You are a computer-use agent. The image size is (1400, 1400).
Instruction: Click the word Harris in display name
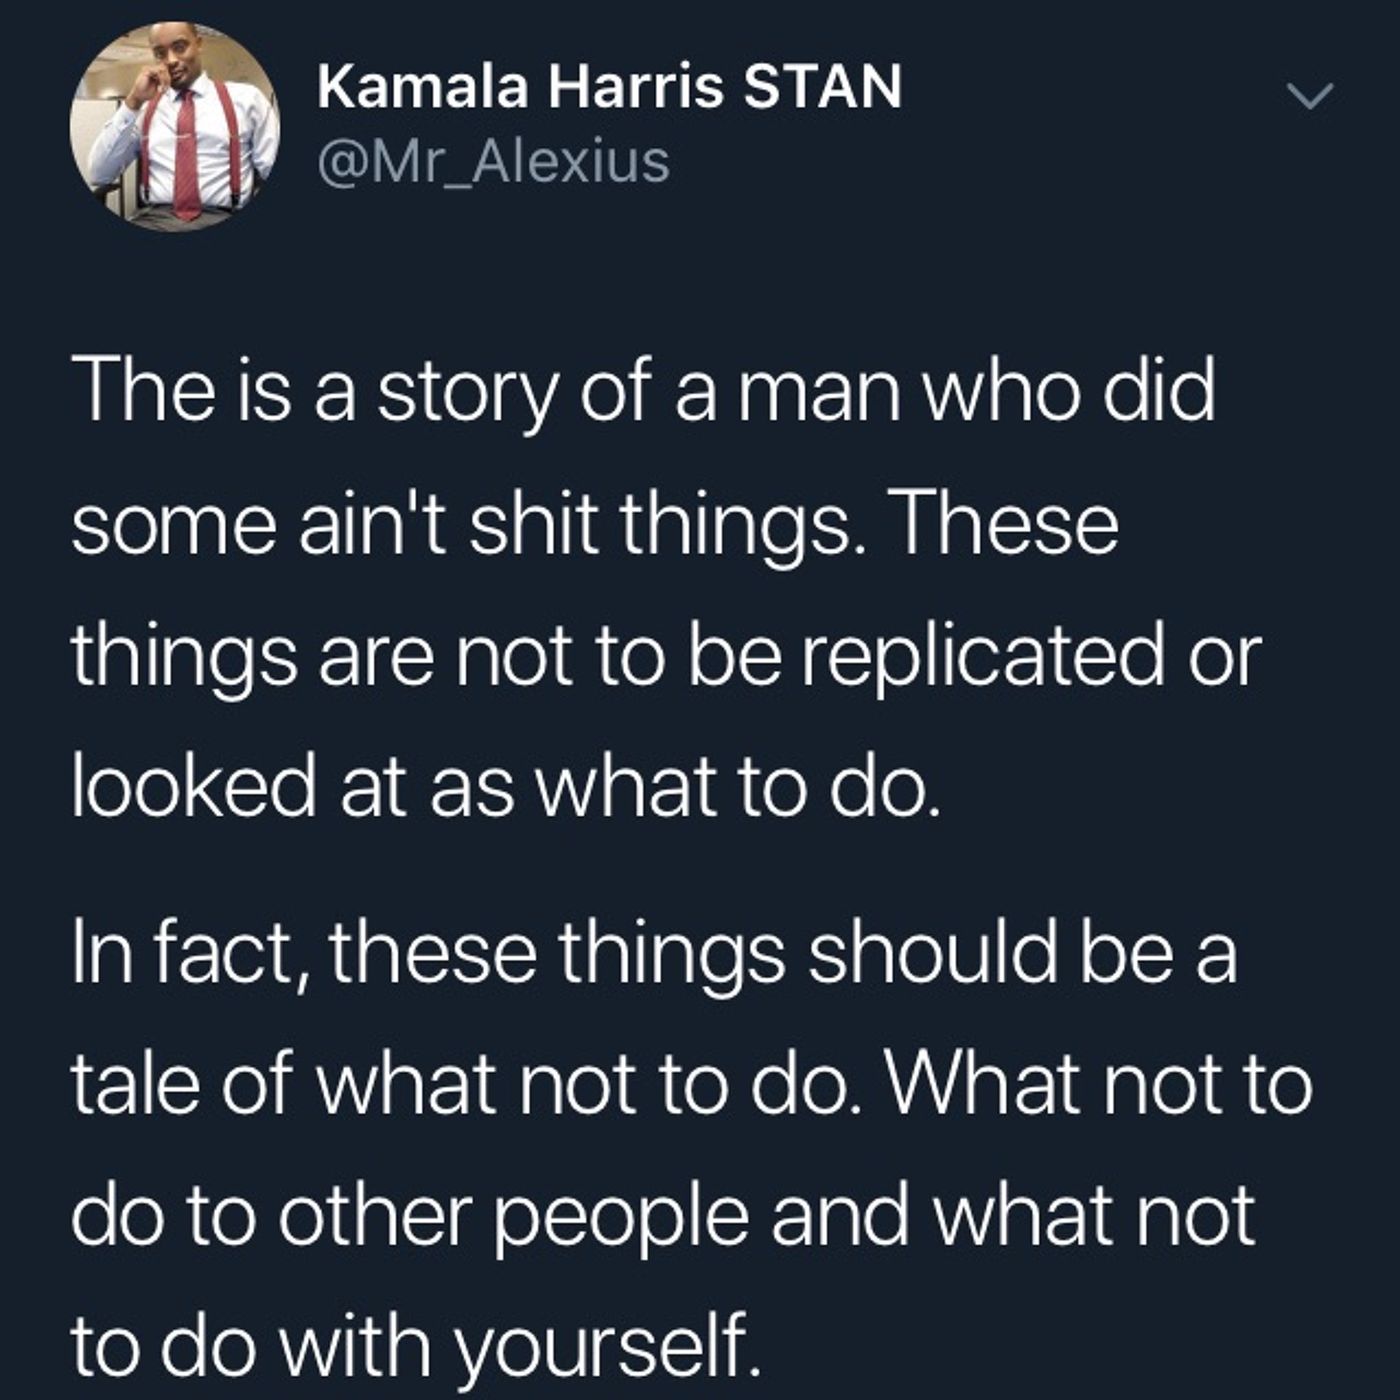click(x=636, y=86)
